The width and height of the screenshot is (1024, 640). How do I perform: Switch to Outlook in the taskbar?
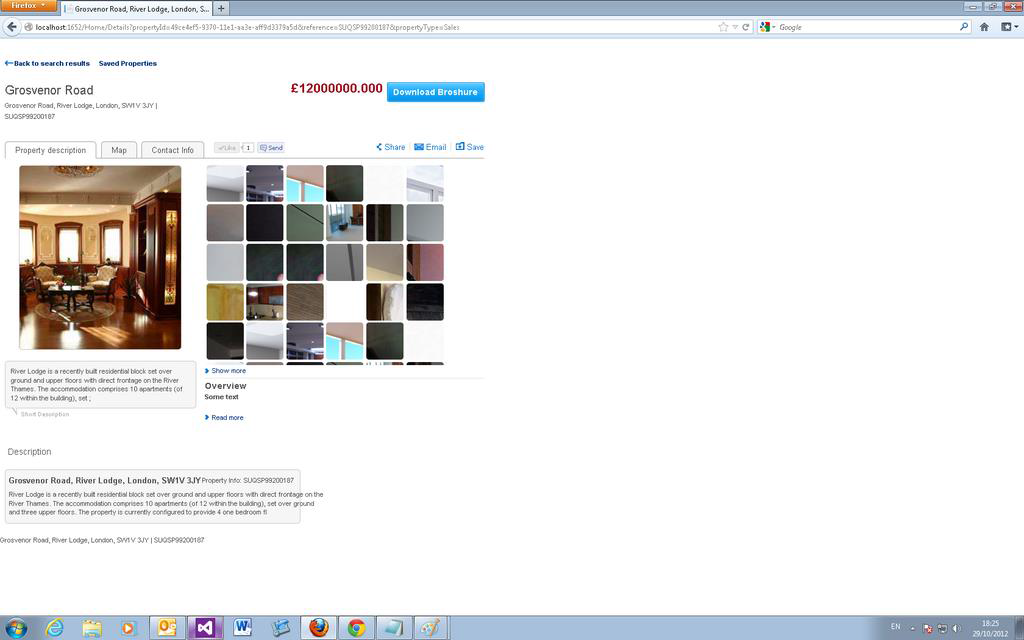pos(167,628)
